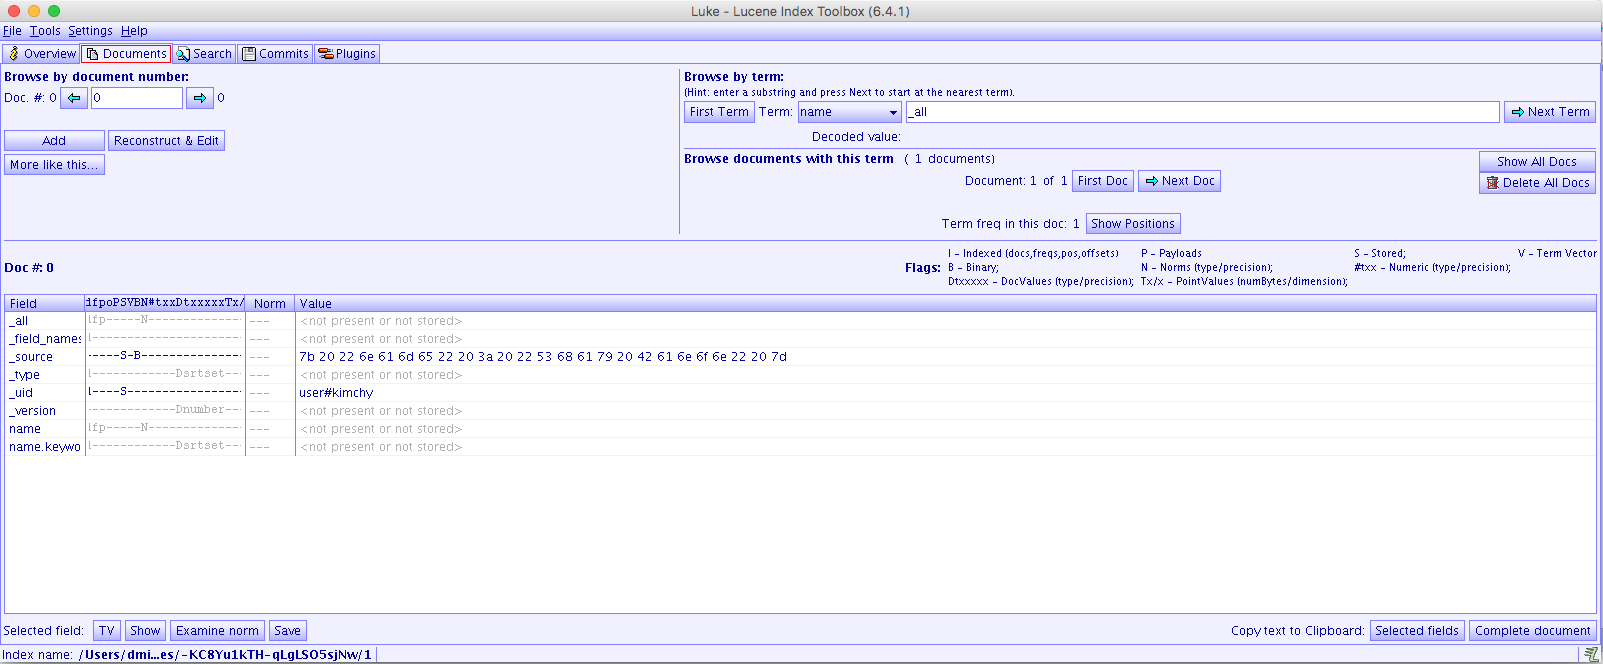The width and height of the screenshot is (1603, 664).
Task: Click the Show button at bottom
Action: (145, 631)
